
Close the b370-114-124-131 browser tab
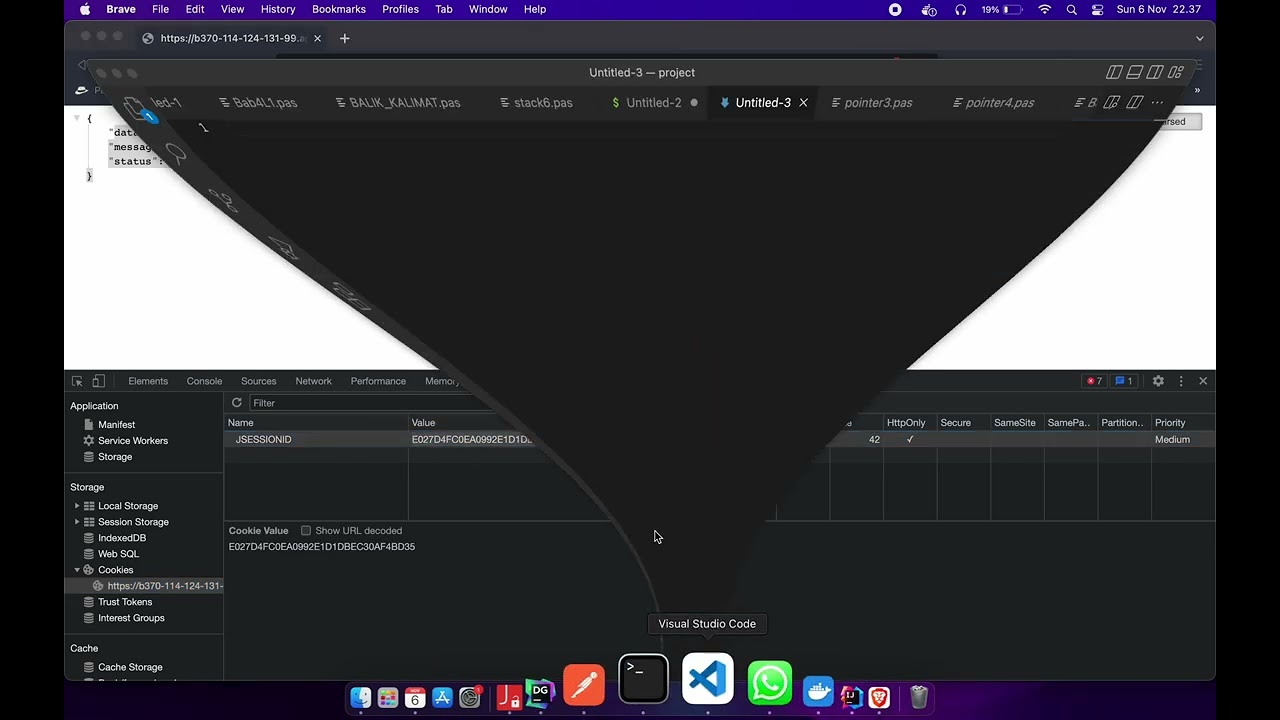(318, 38)
